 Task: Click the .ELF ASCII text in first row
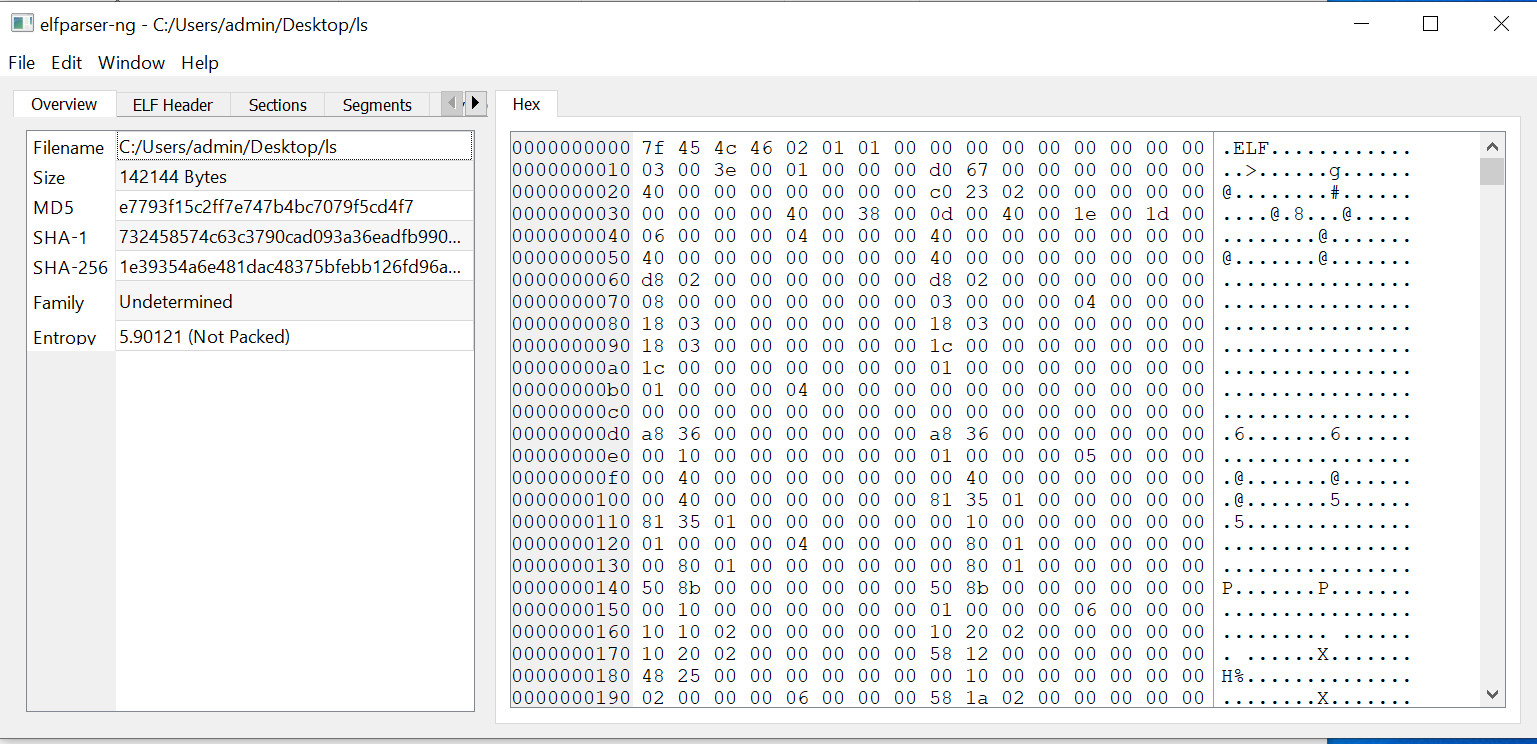click(x=1246, y=149)
